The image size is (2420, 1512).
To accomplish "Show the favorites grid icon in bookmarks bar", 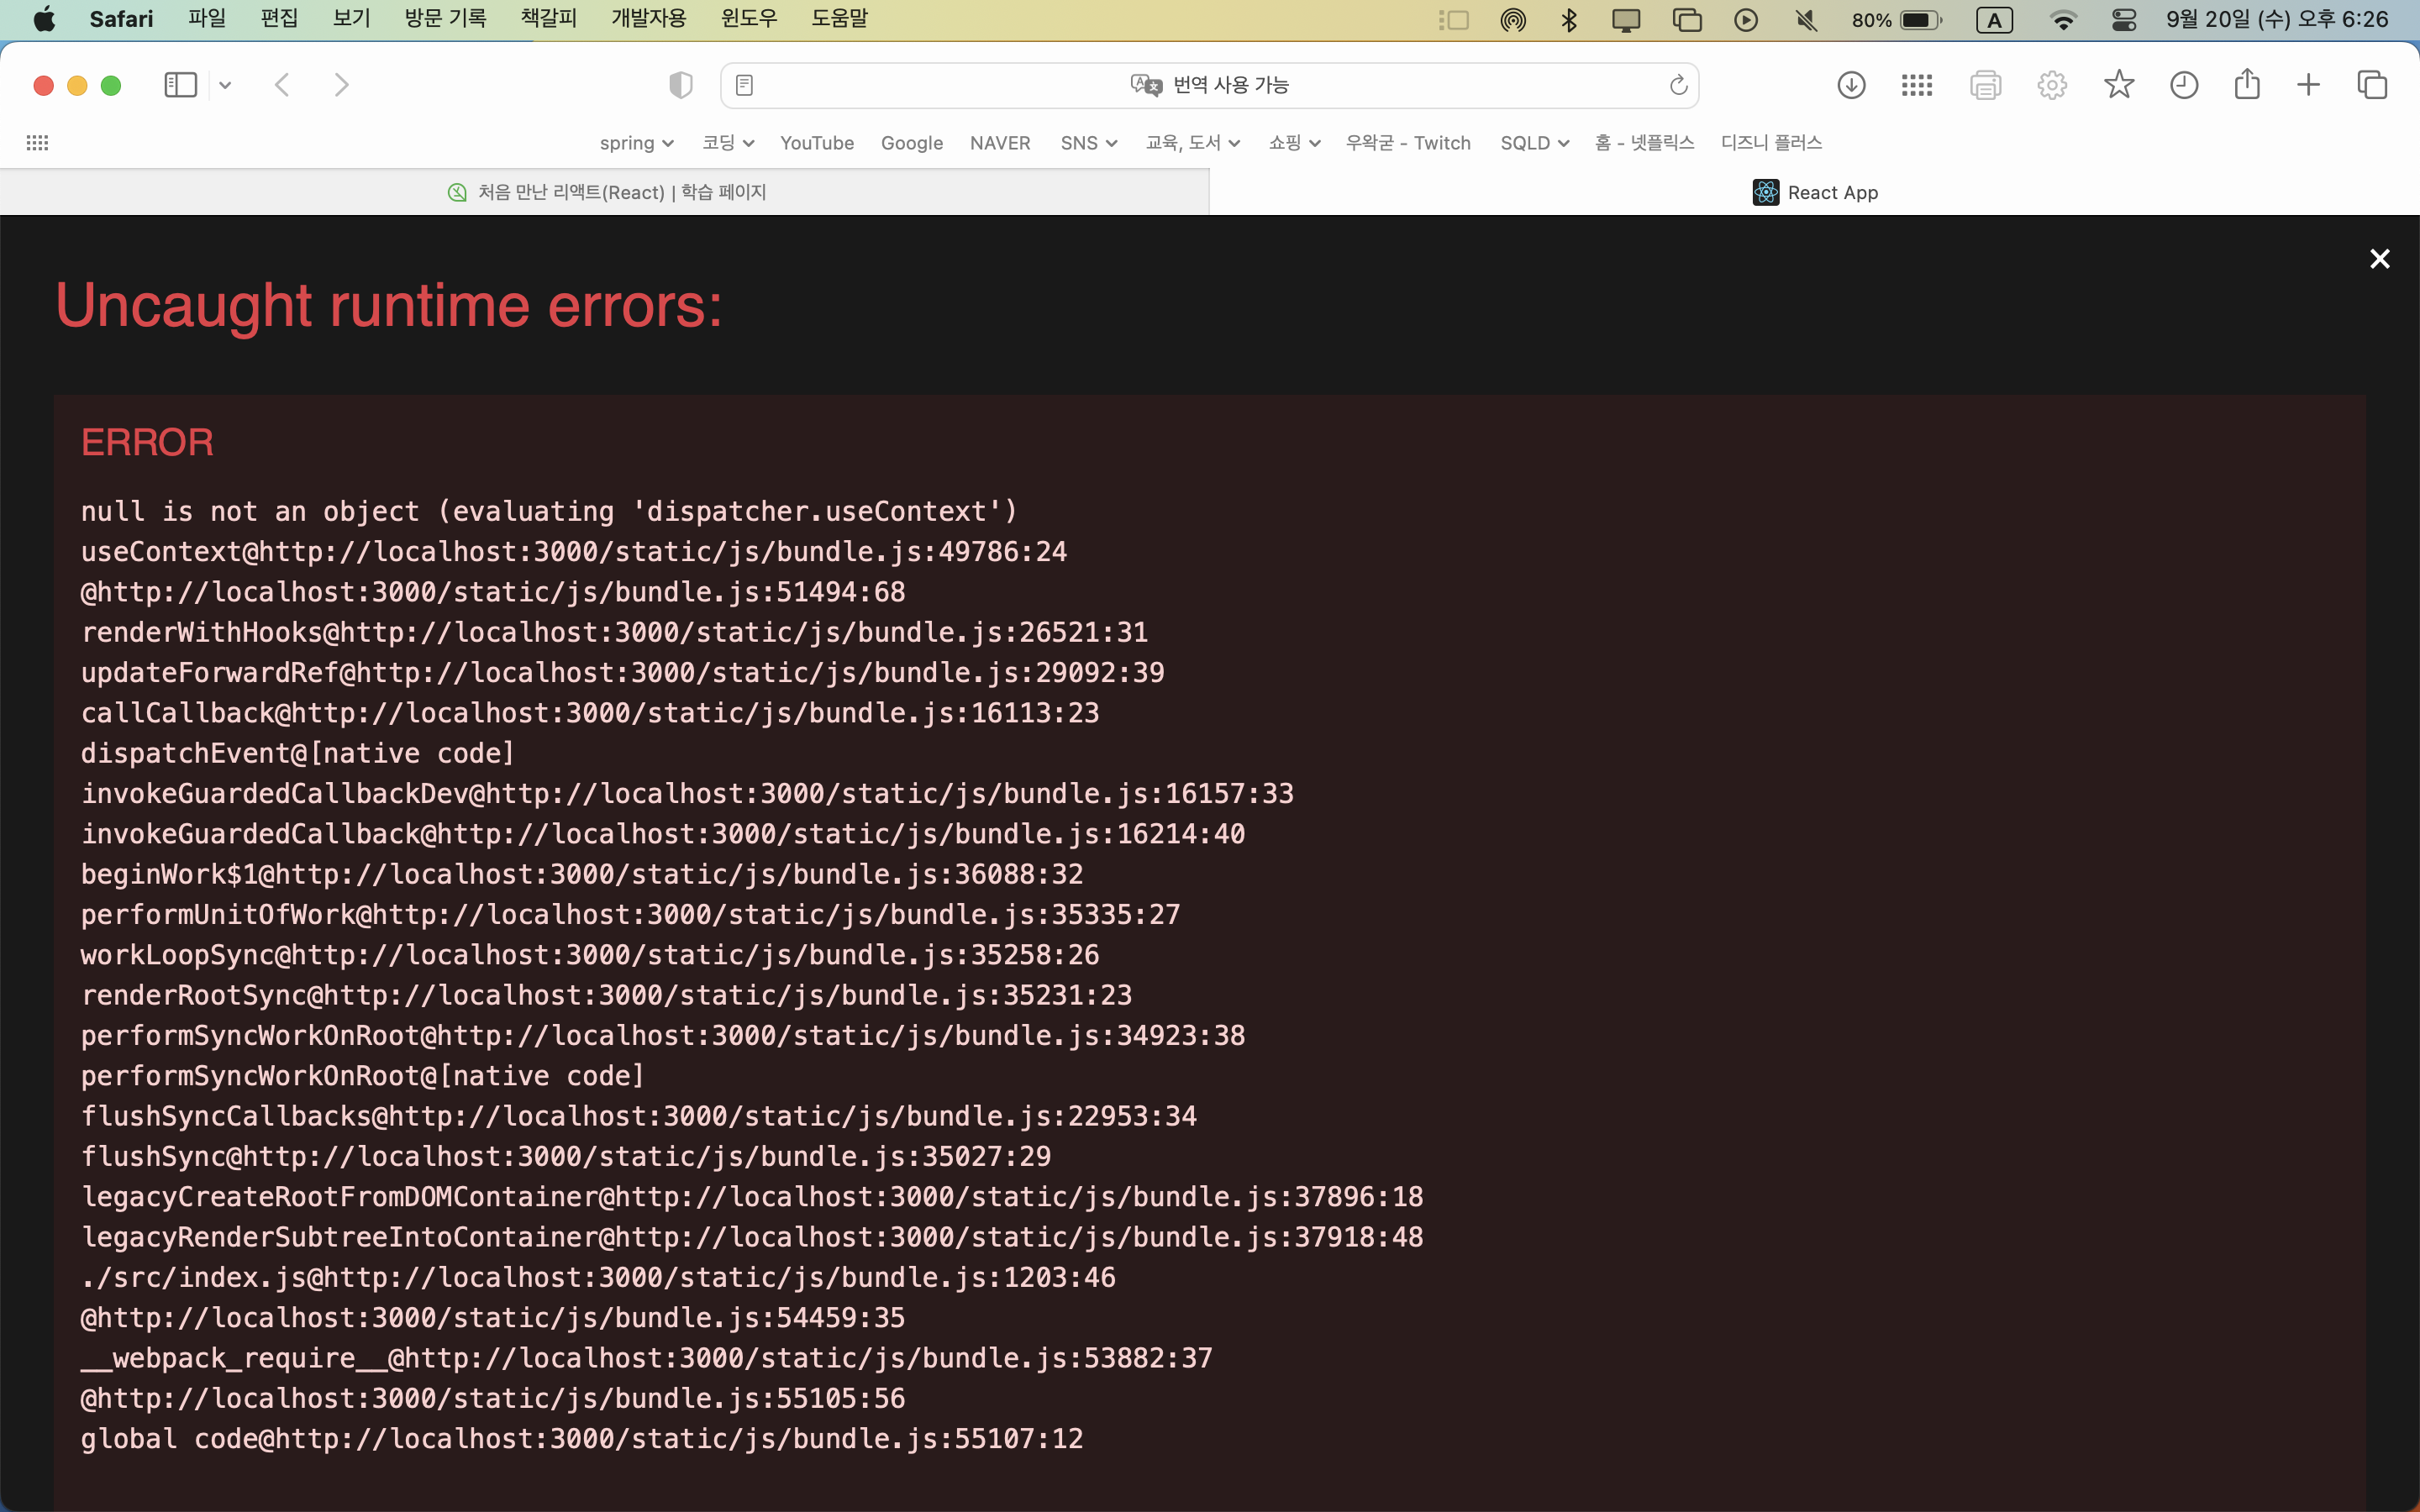I will tap(37, 143).
